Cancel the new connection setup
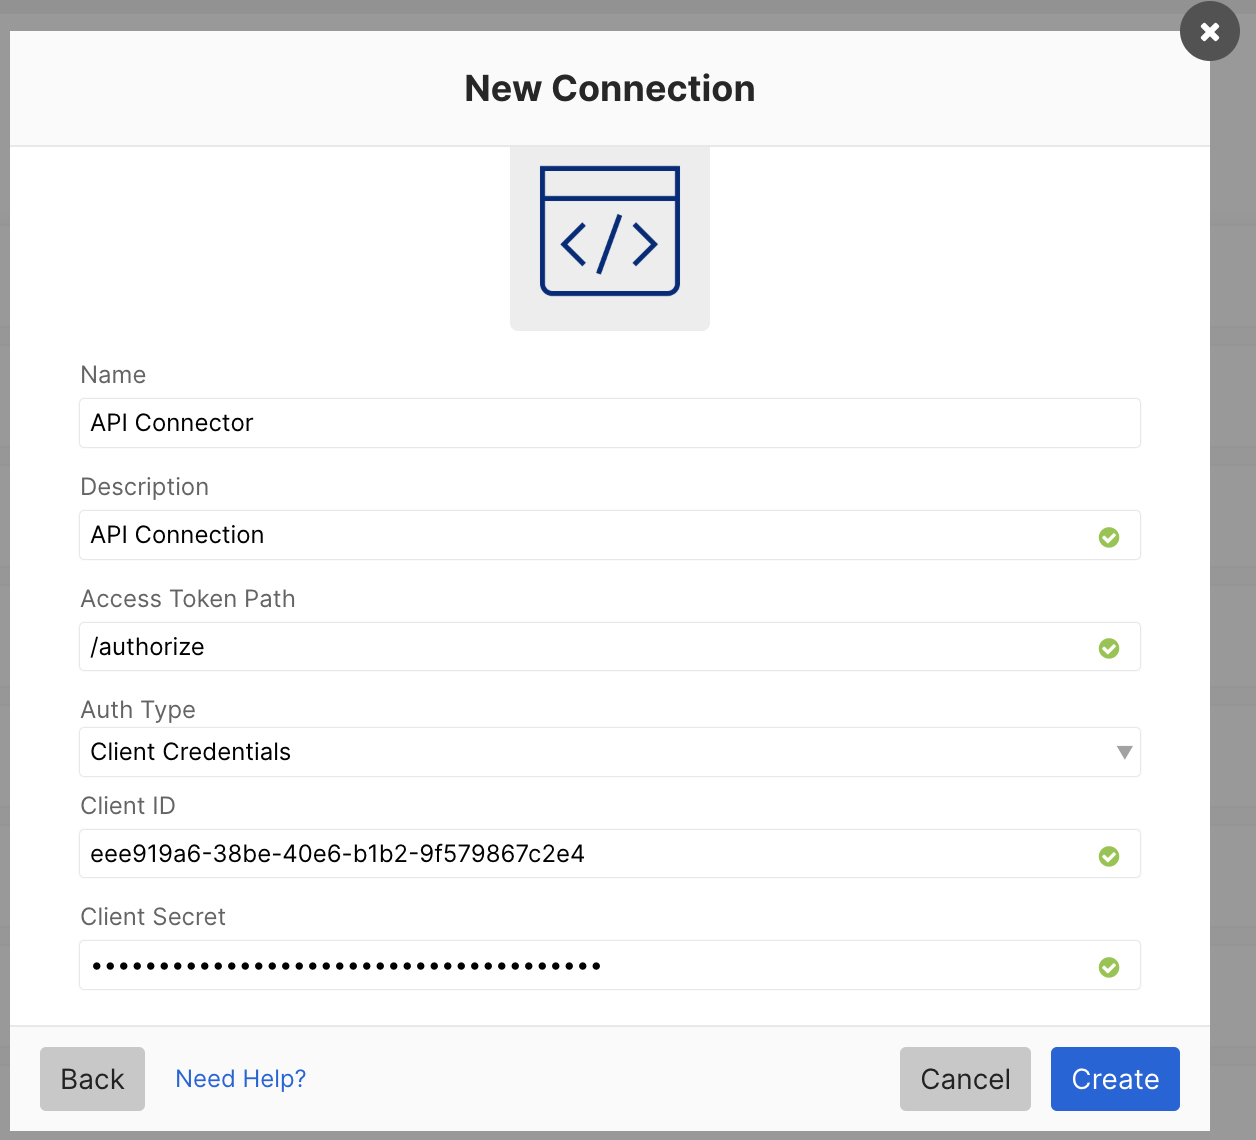 [x=964, y=1079]
